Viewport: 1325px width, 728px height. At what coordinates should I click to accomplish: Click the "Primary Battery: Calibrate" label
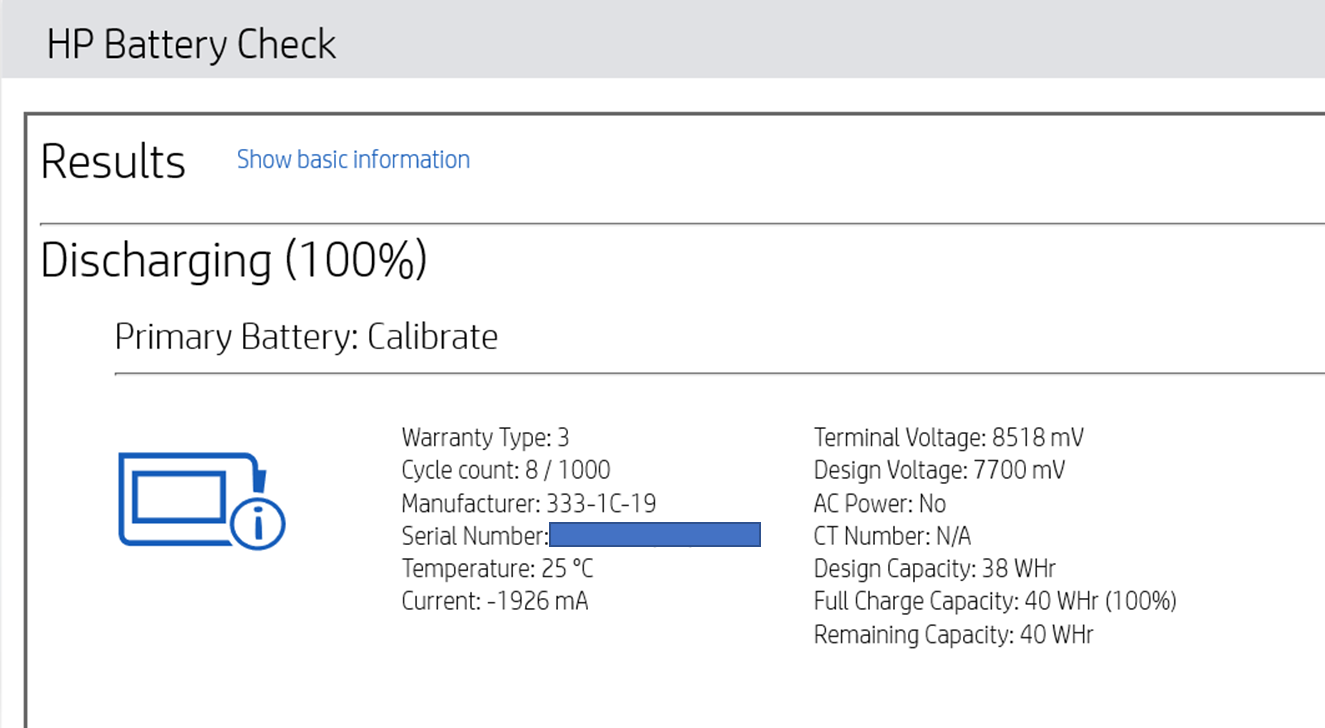point(307,336)
